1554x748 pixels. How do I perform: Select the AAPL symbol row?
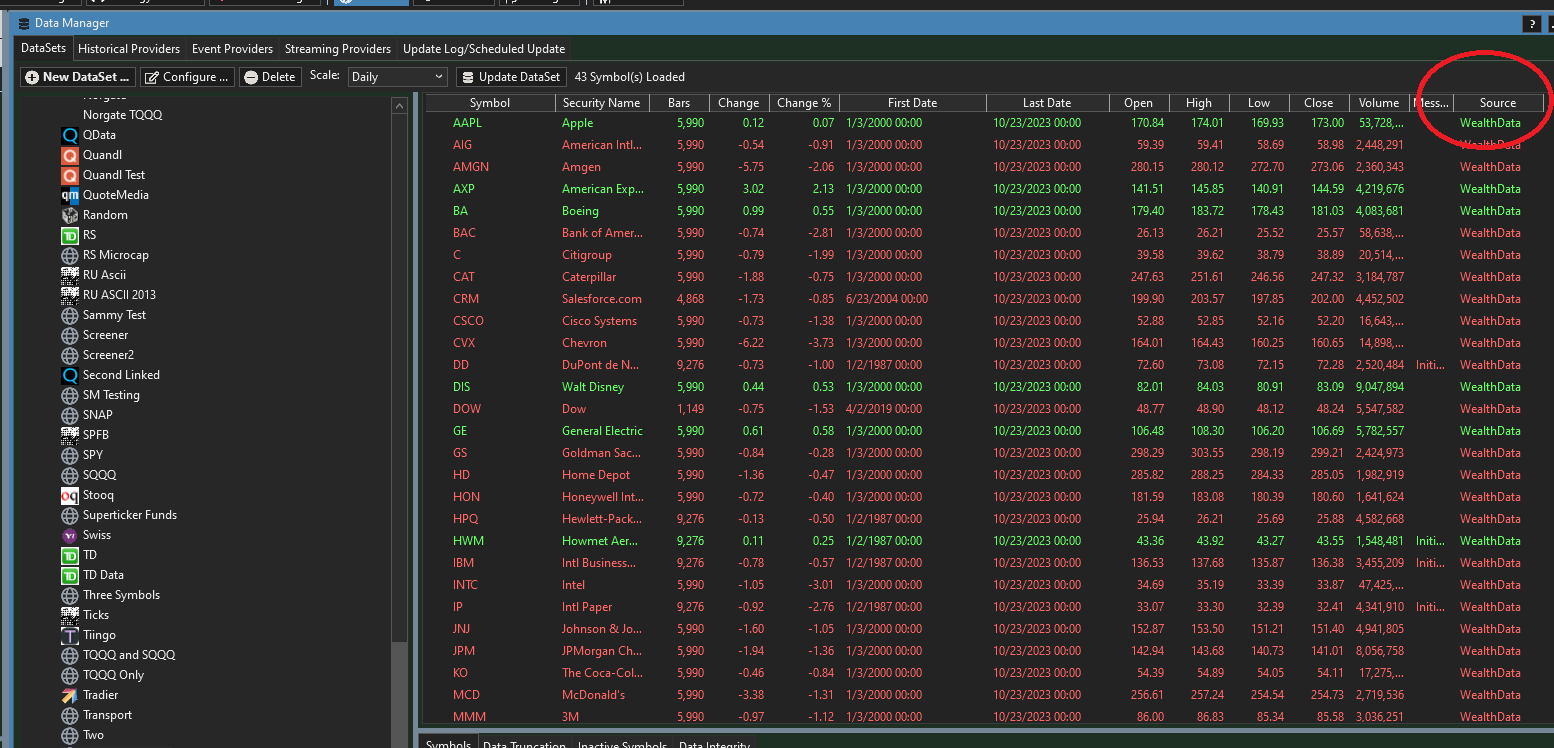pyautogui.click(x=984, y=123)
